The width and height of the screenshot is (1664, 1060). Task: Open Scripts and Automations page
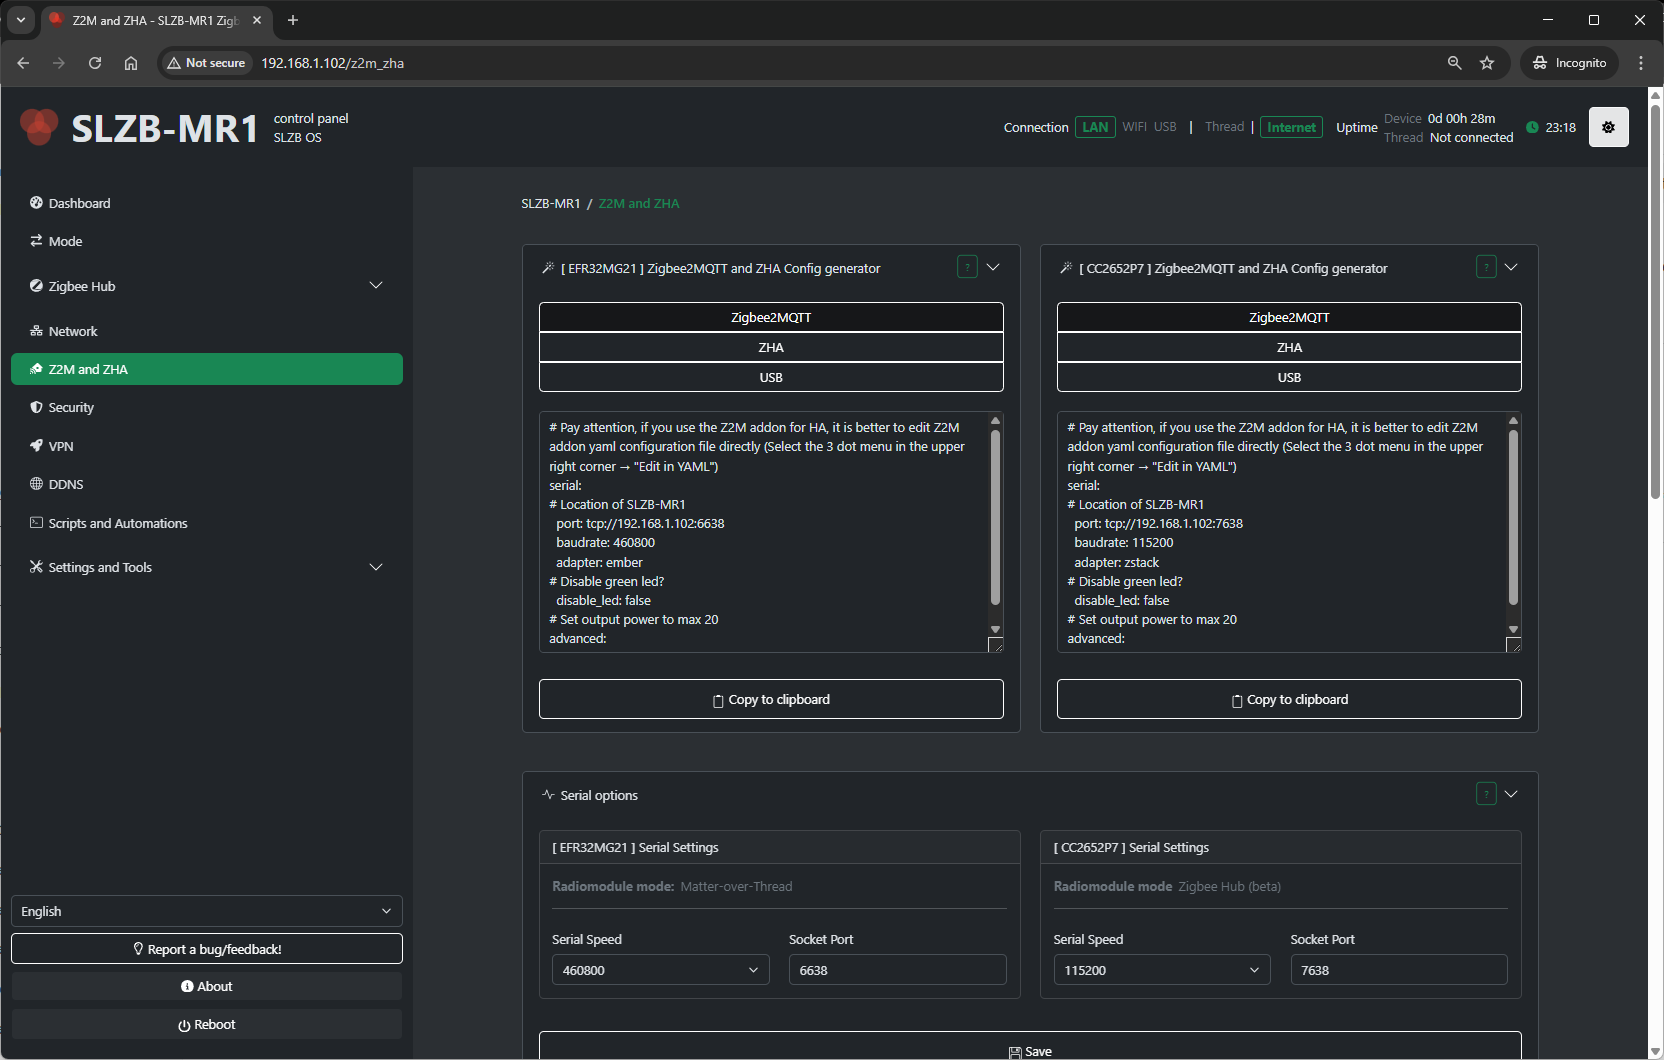118,523
